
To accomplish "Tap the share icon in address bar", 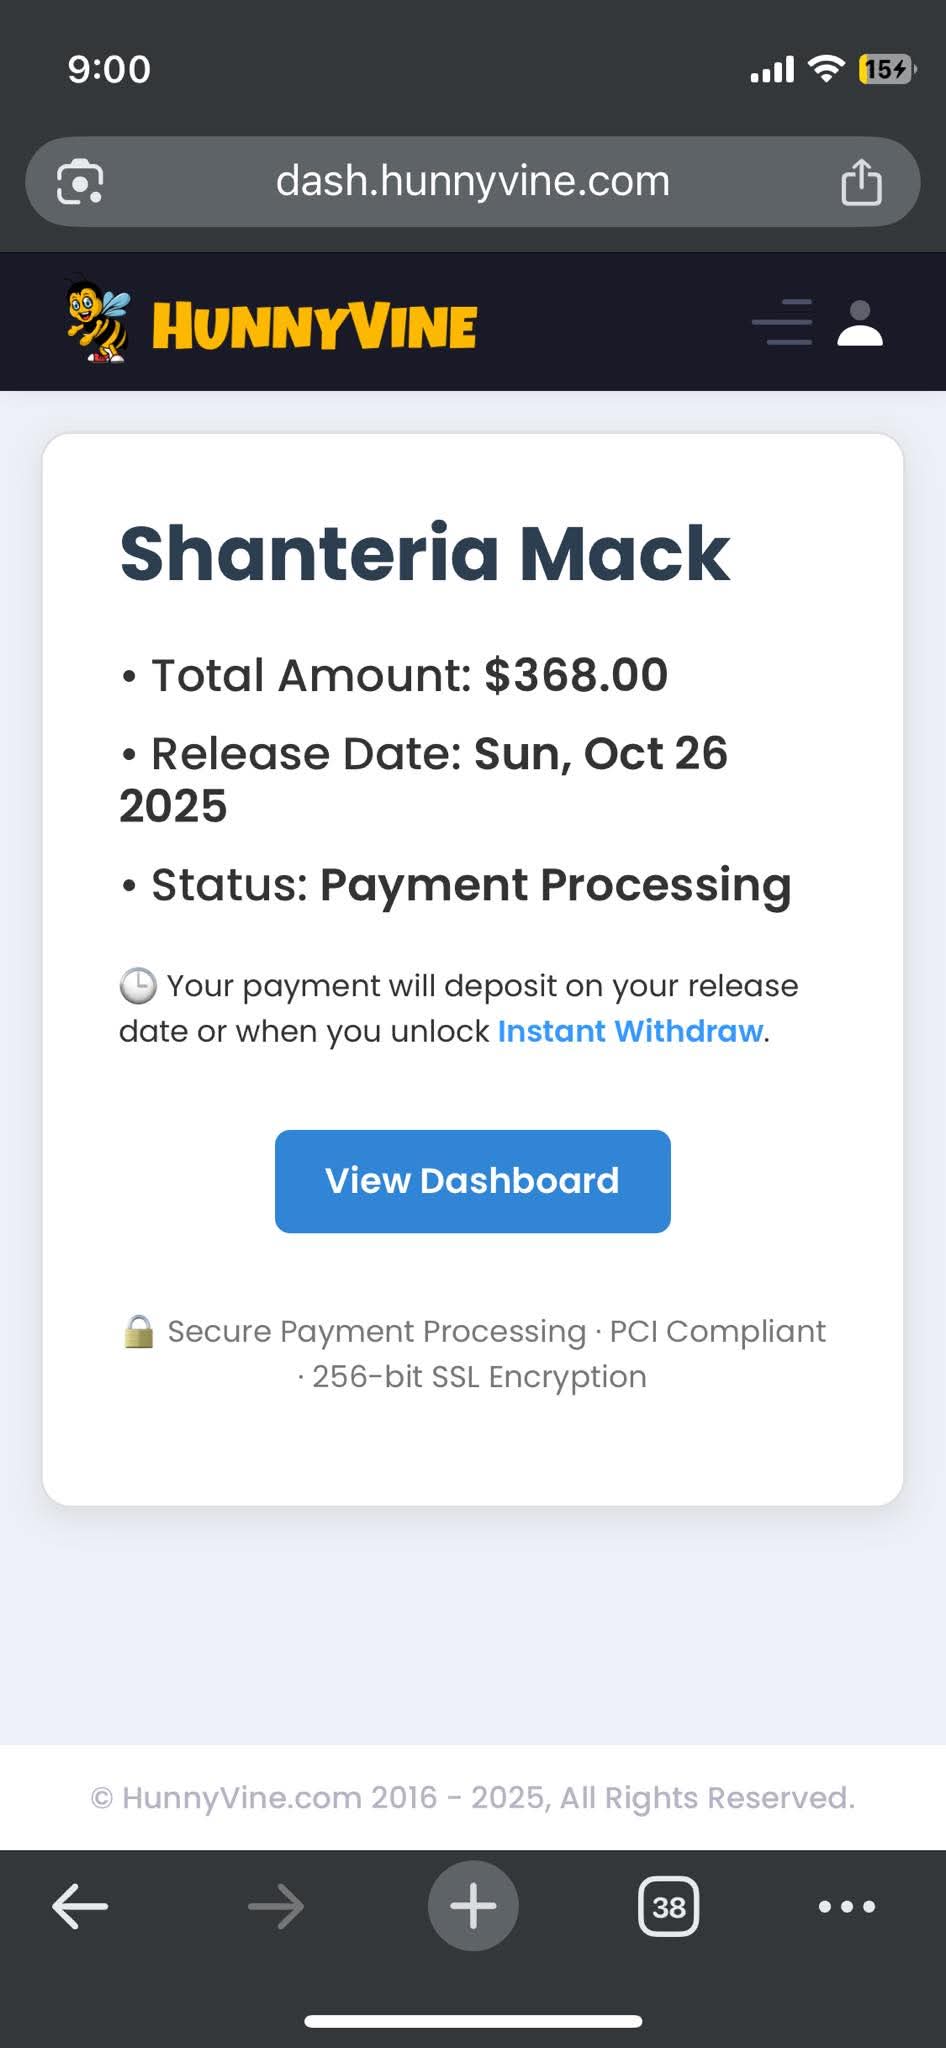I will tap(860, 182).
